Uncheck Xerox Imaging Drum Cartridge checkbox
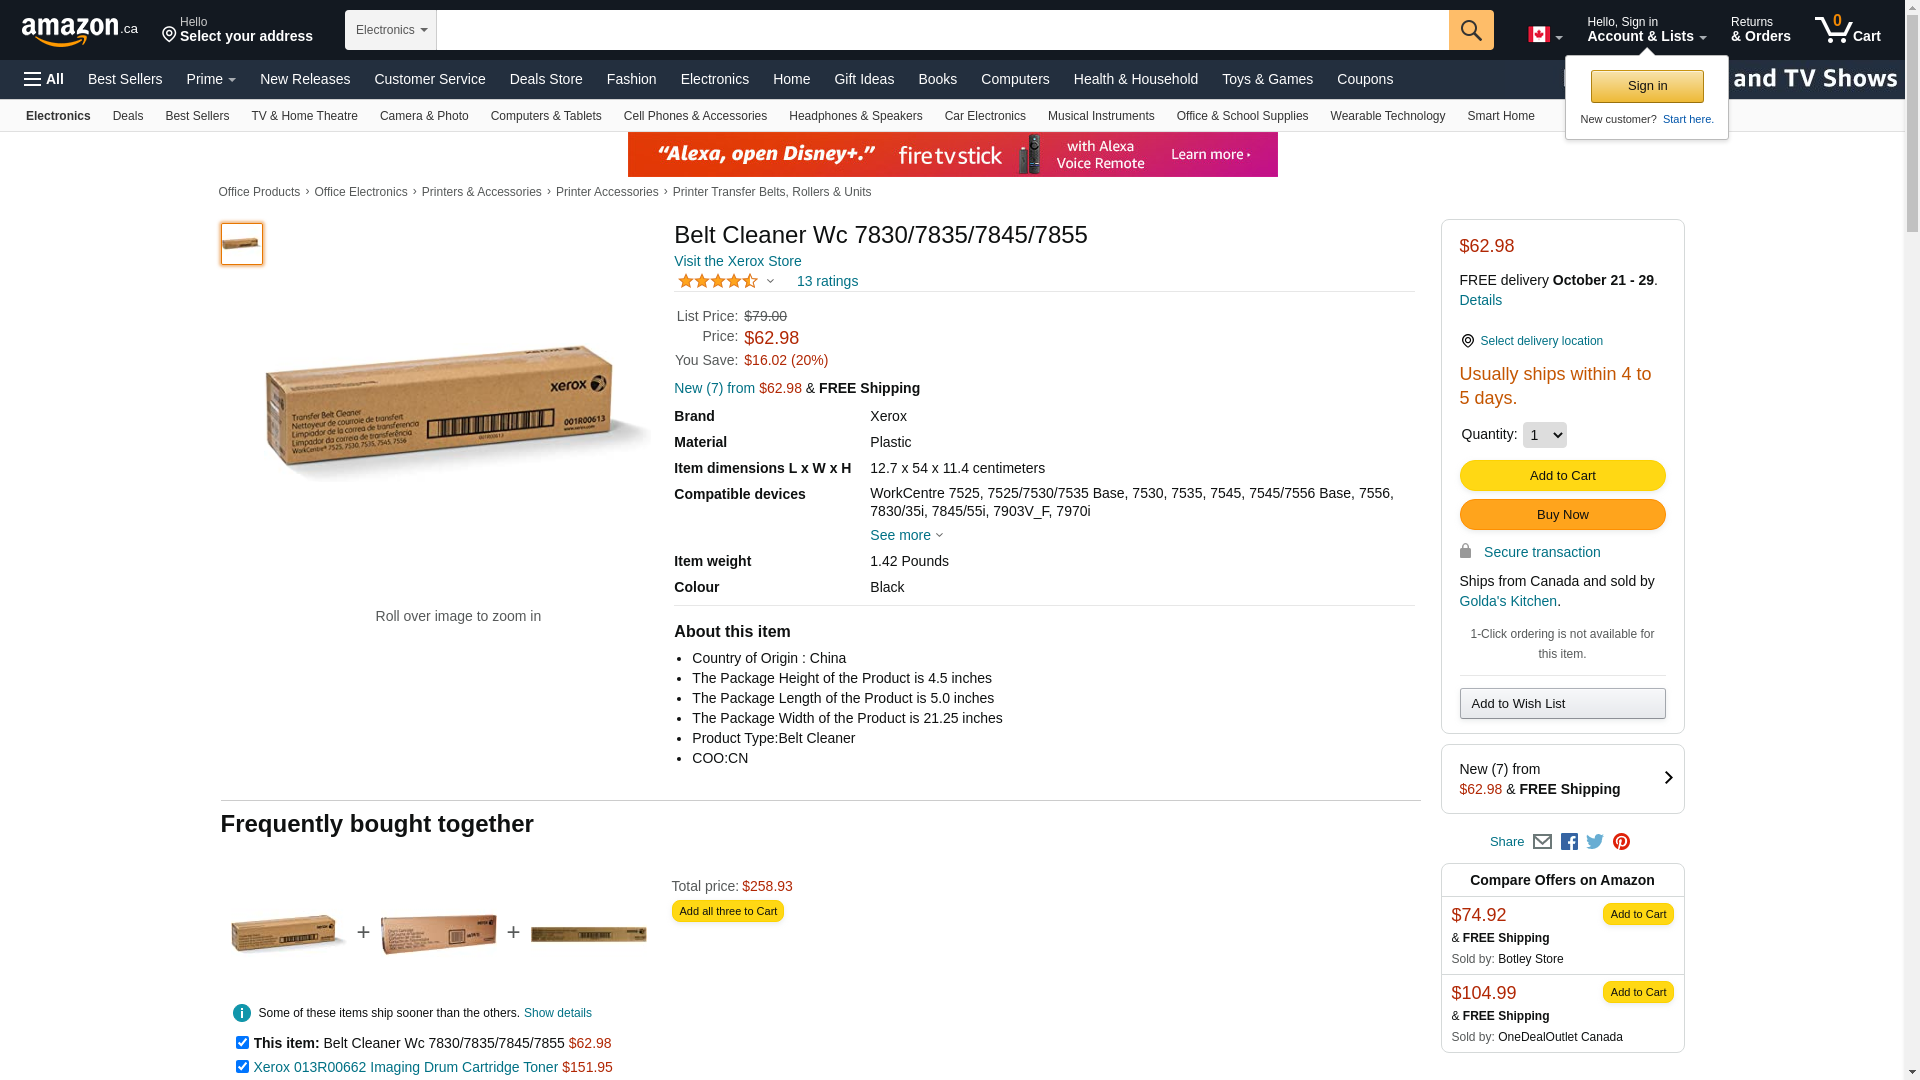This screenshot has width=1920, height=1080. coord(242,1066)
